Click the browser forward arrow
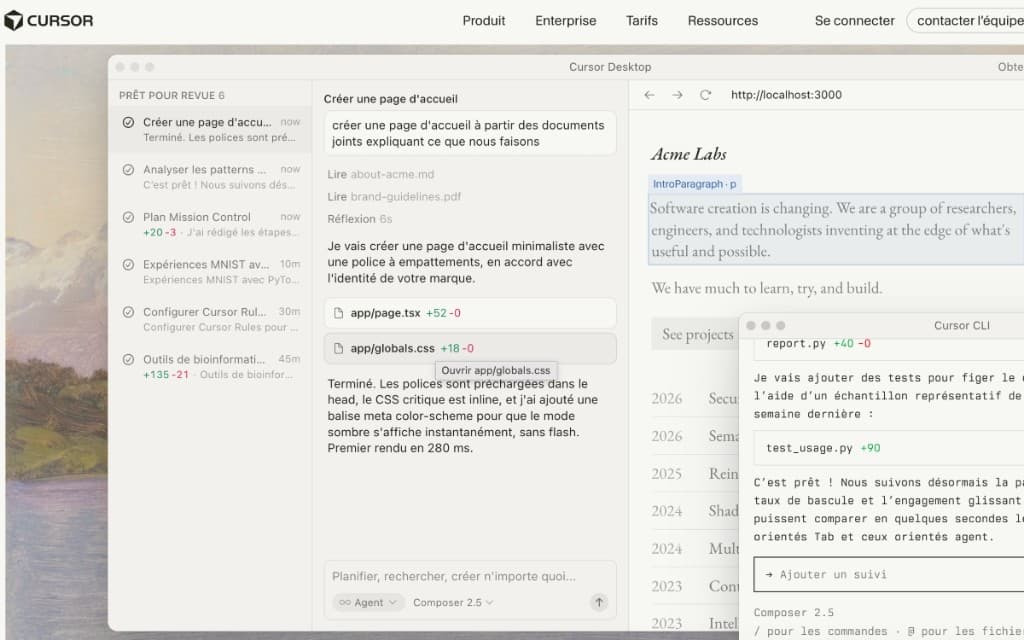The image size is (1024, 640). 677,95
